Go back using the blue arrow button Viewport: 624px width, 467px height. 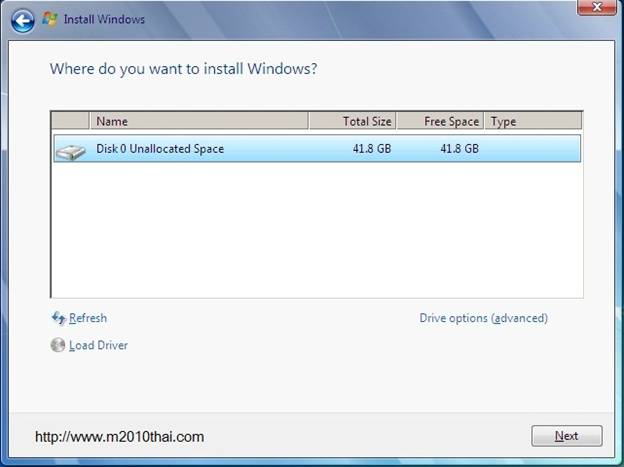(23, 20)
